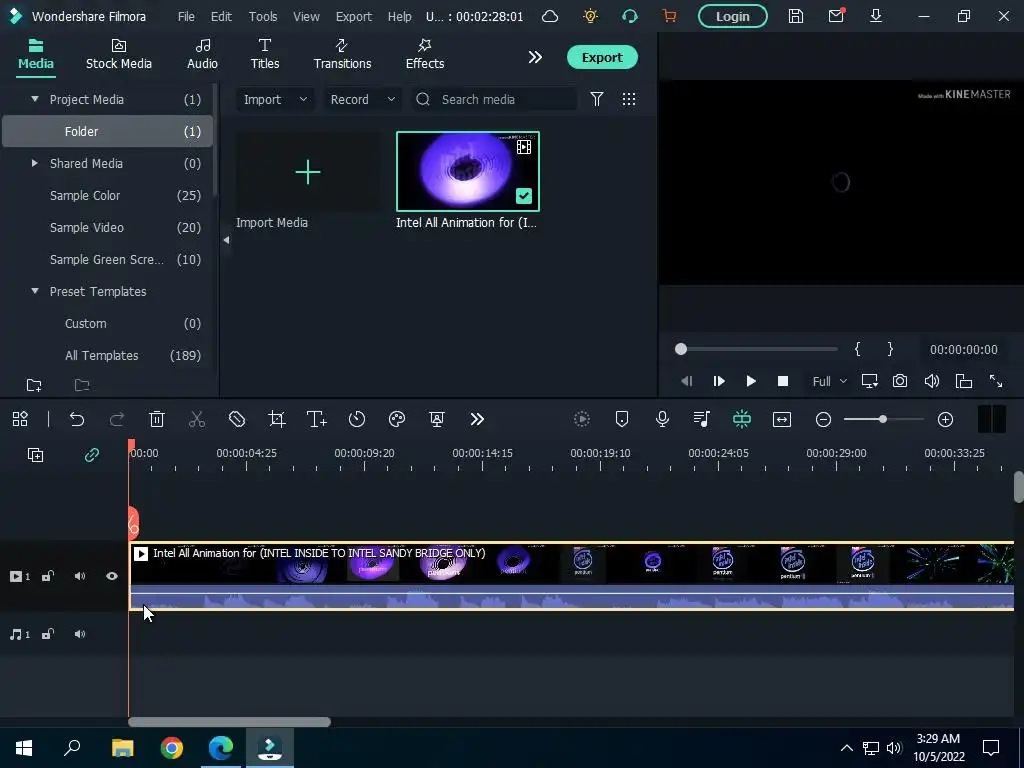
Task: Lock video track 1
Action: [x=48, y=576]
